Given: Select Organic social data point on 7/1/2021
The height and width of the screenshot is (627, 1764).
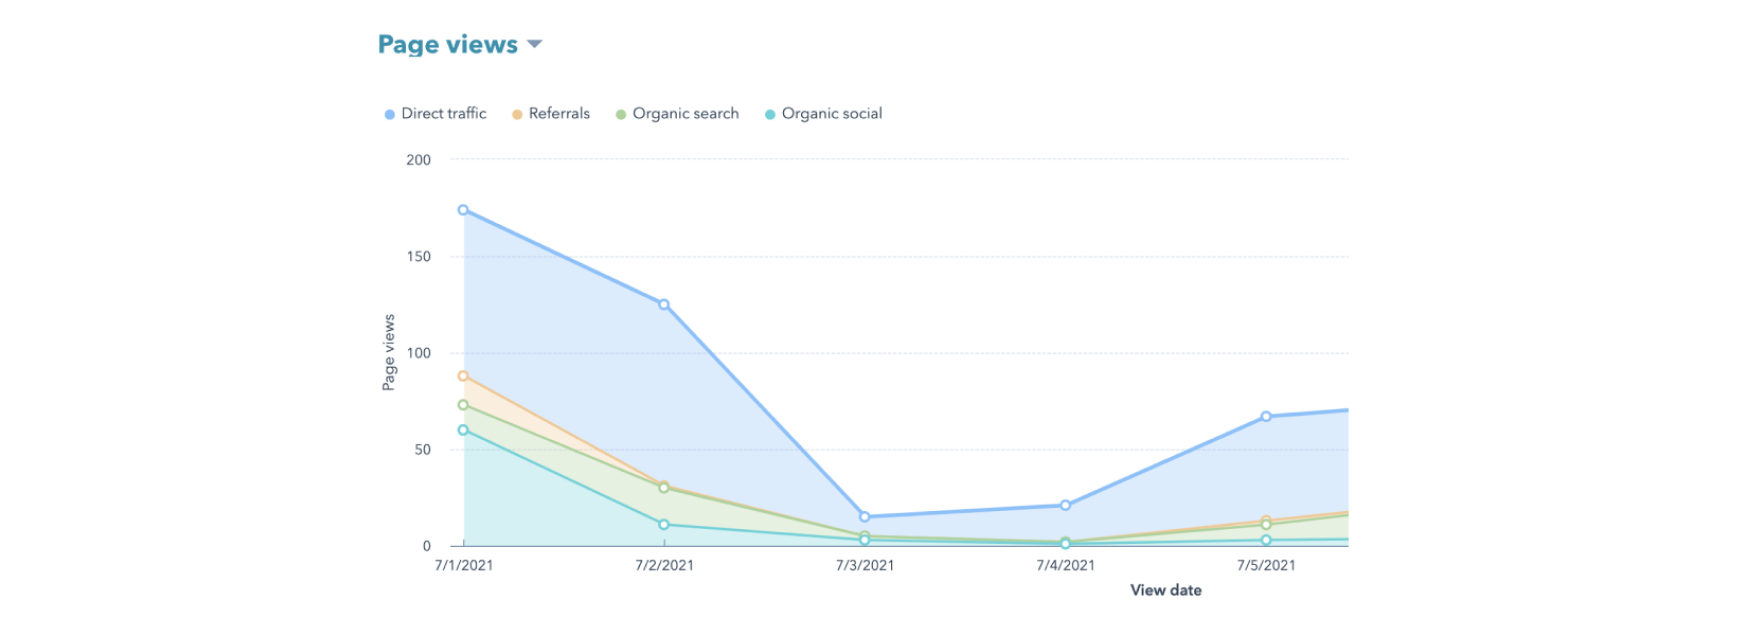Looking at the screenshot, I should tap(463, 430).
